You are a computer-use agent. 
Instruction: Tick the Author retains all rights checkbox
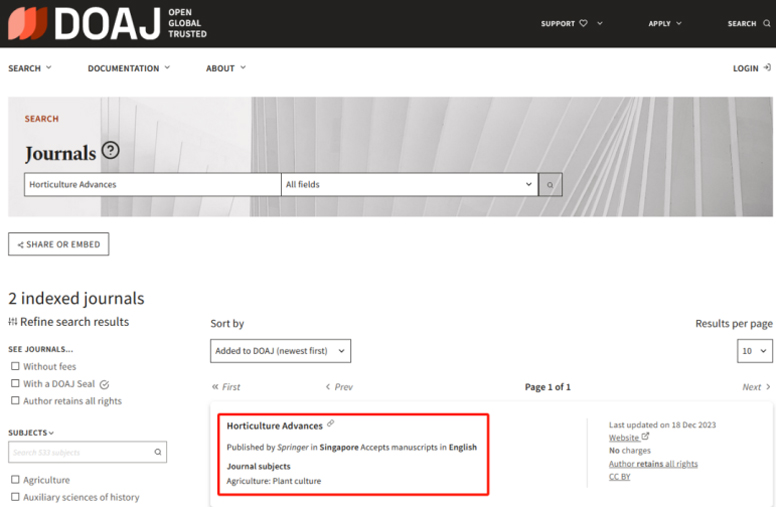tap(15, 401)
